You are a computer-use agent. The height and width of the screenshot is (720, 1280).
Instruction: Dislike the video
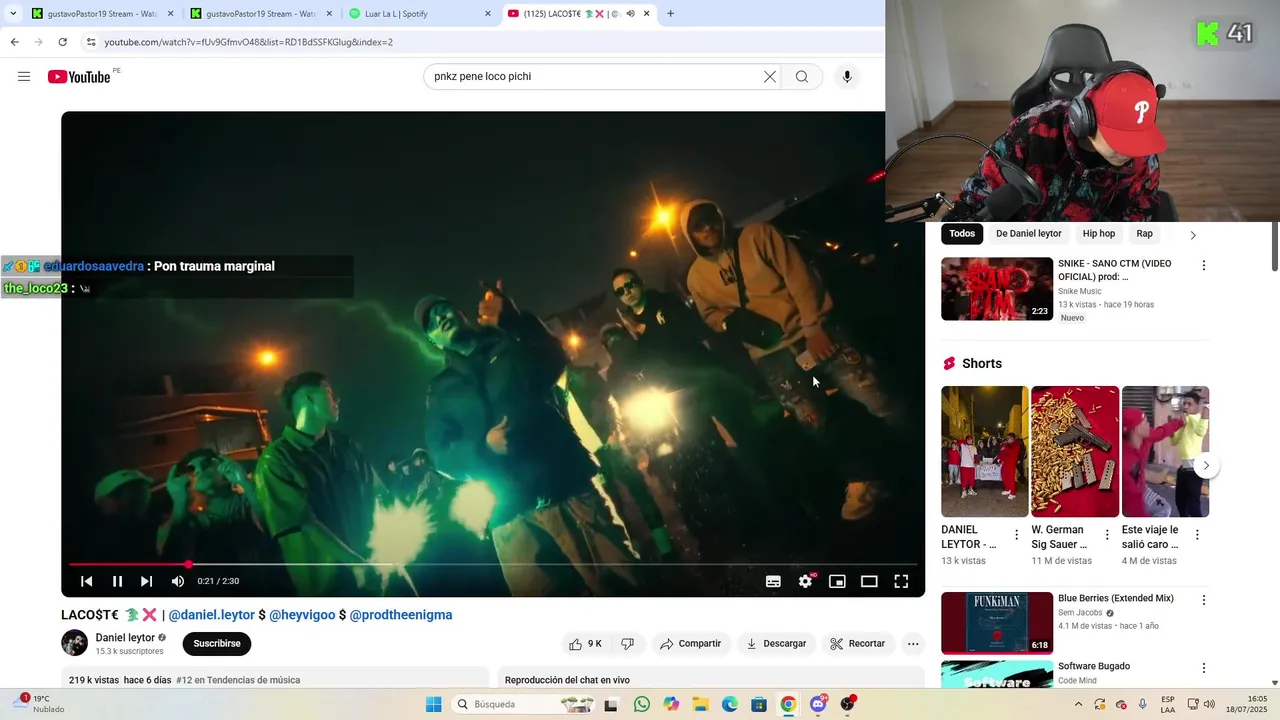tap(628, 644)
